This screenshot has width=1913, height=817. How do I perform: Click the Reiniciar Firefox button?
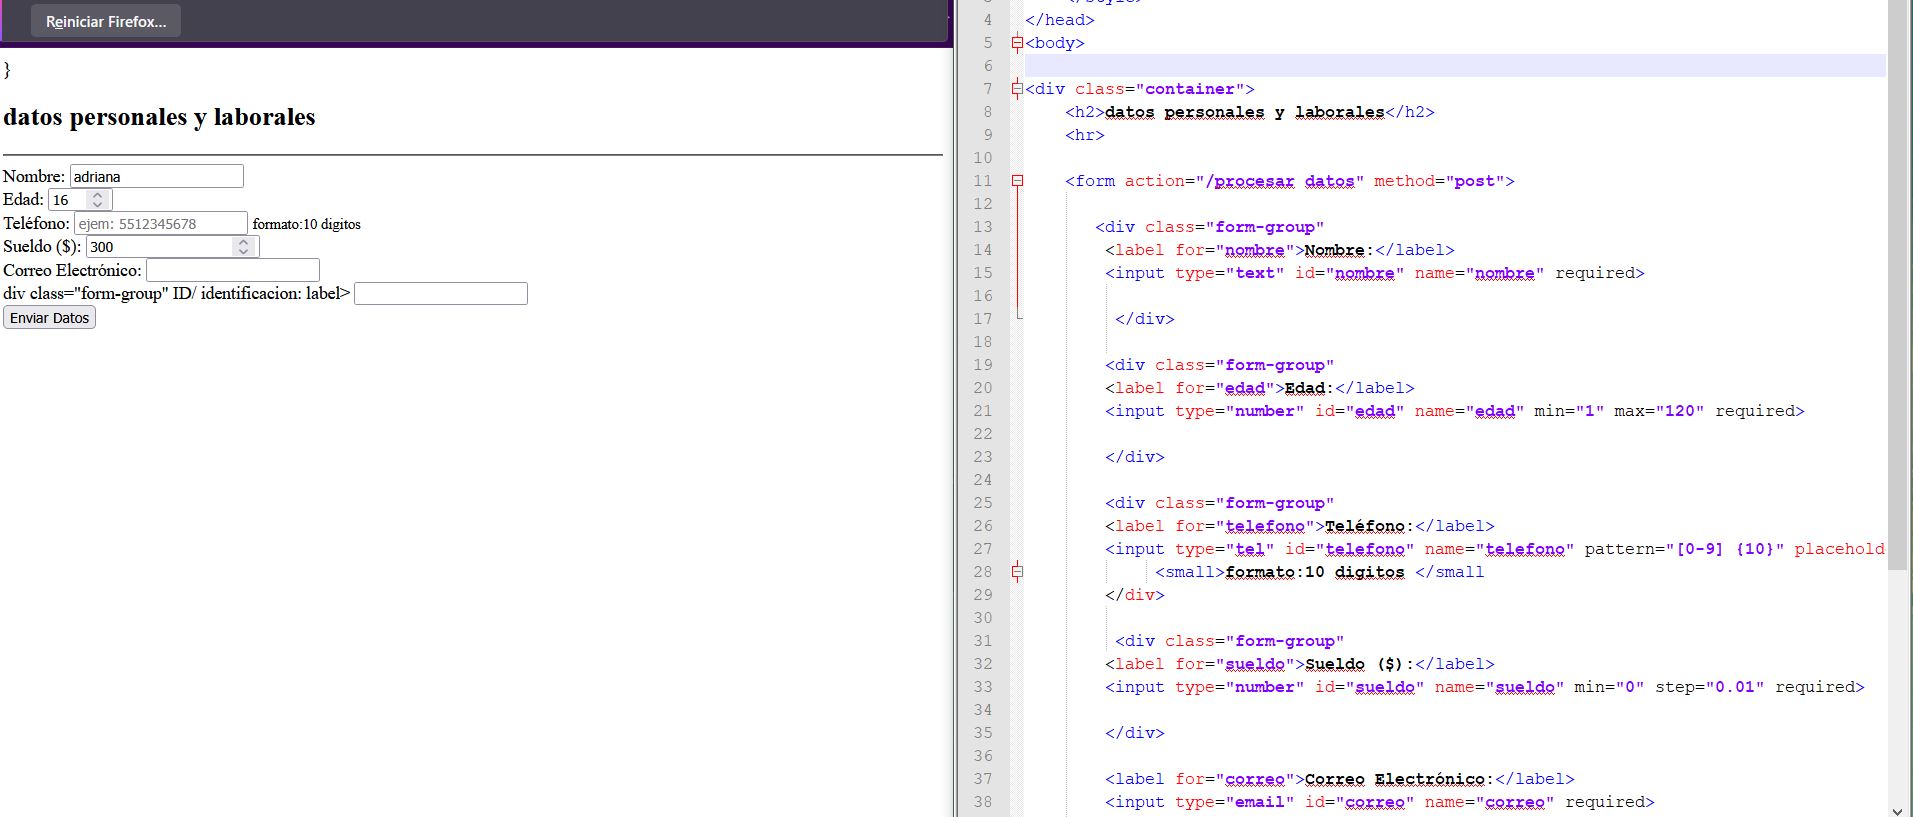coord(106,21)
